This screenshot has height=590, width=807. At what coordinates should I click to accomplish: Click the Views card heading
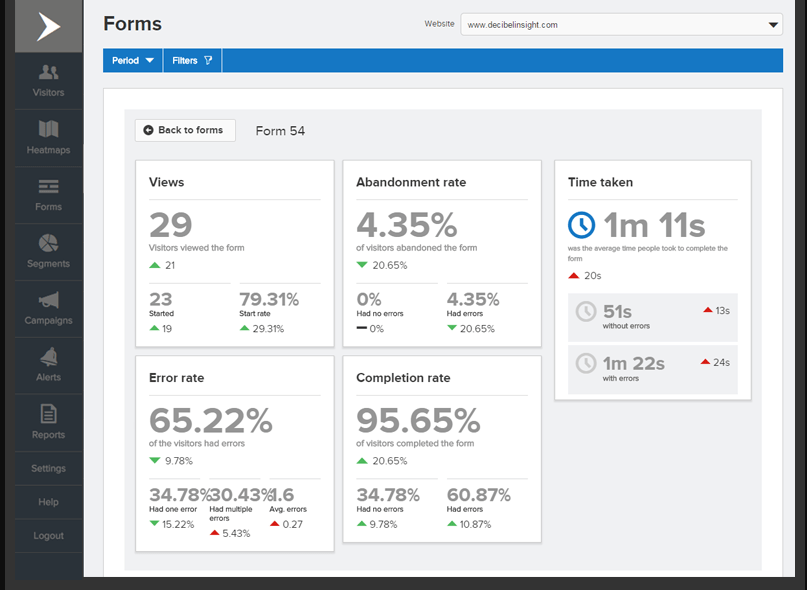tap(166, 182)
